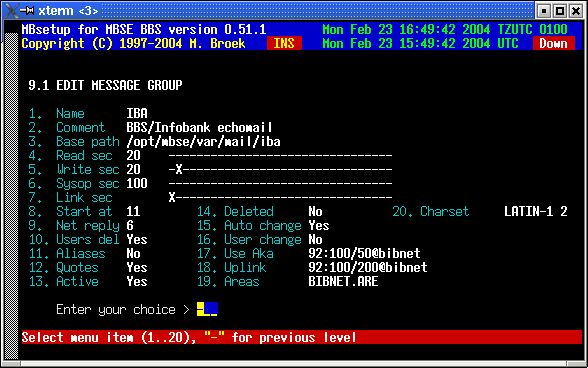588x368 pixels.
Task: Click the red Down status indicator
Action: click(x=554, y=44)
